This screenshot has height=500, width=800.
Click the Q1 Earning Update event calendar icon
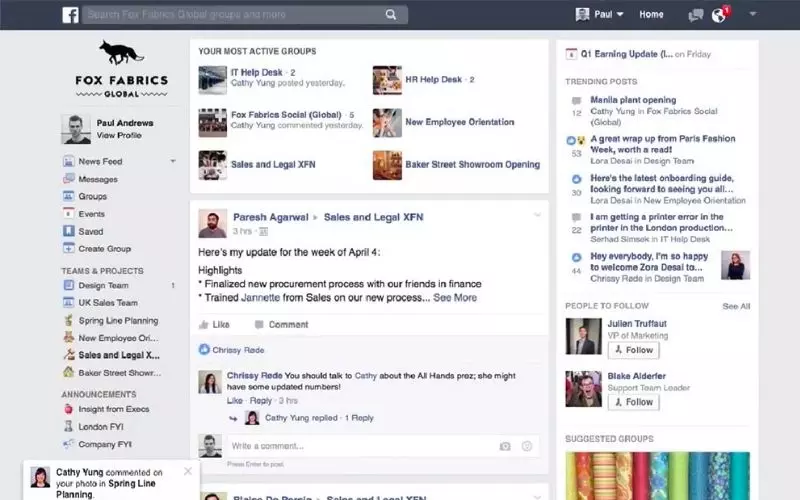pyautogui.click(x=571, y=54)
